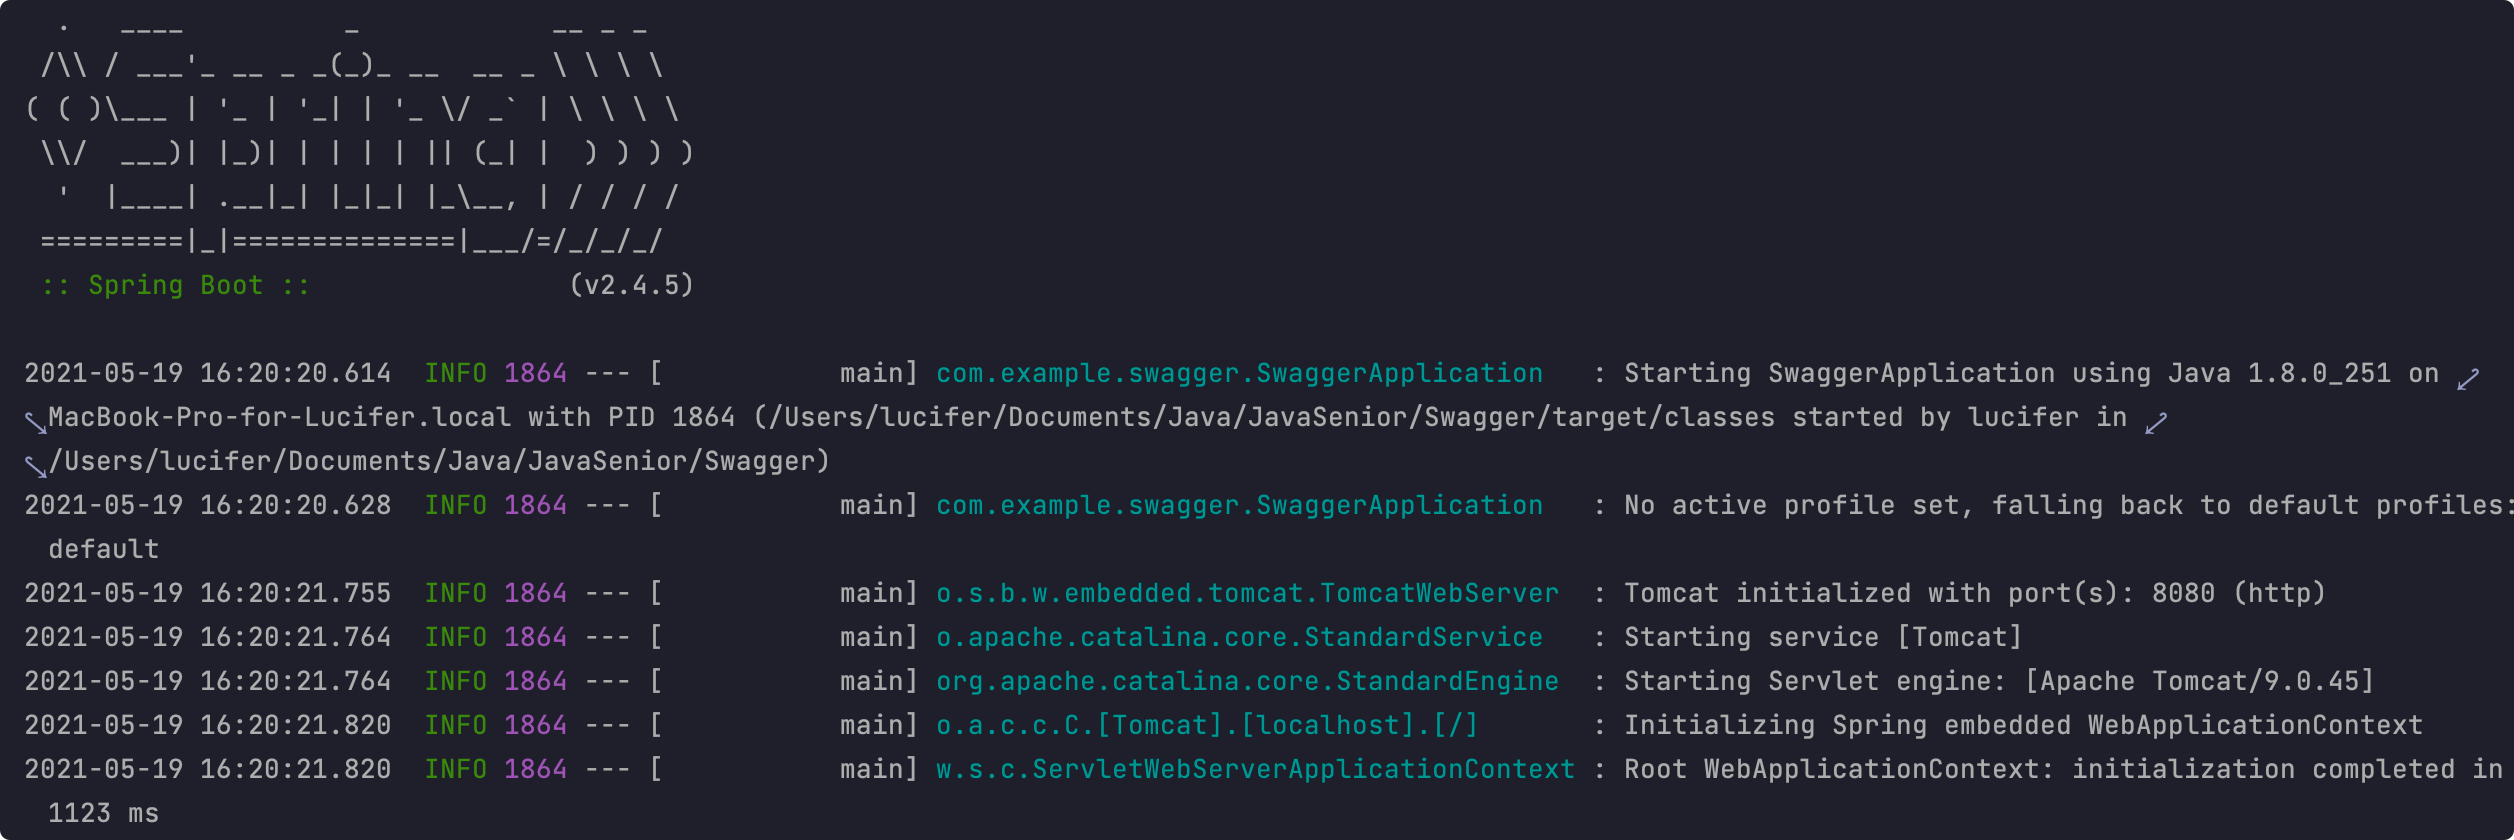Select the timestamp '2021-05-19 16:20:20.628'

[x=208, y=505]
